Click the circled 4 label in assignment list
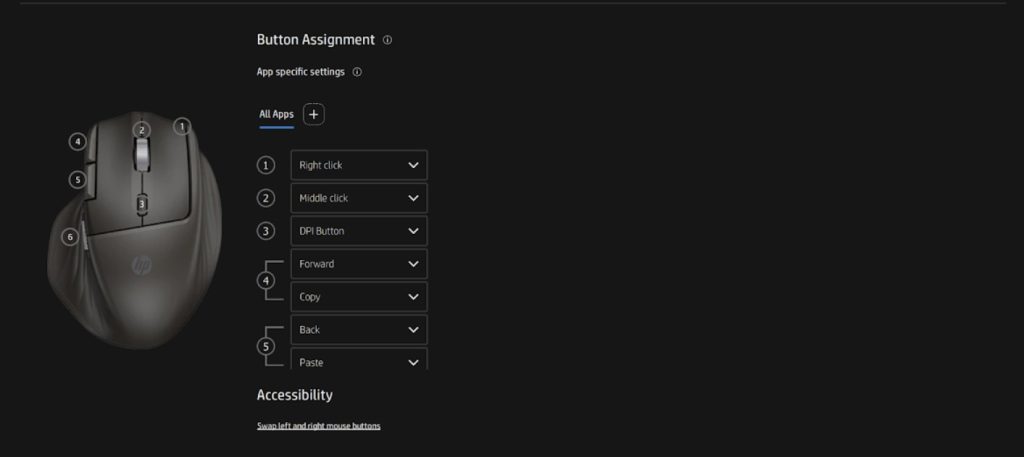This screenshot has height=457, width=1024. pos(266,281)
